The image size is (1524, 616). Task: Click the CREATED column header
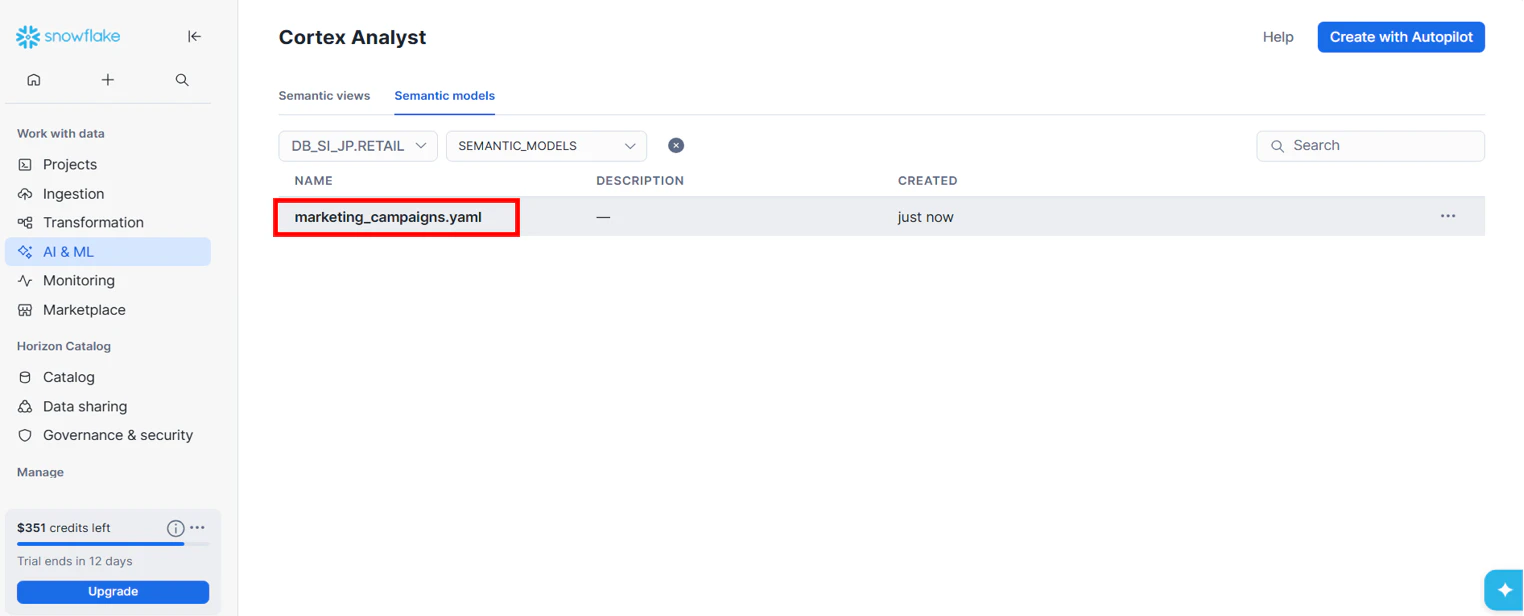click(x=927, y=181)
